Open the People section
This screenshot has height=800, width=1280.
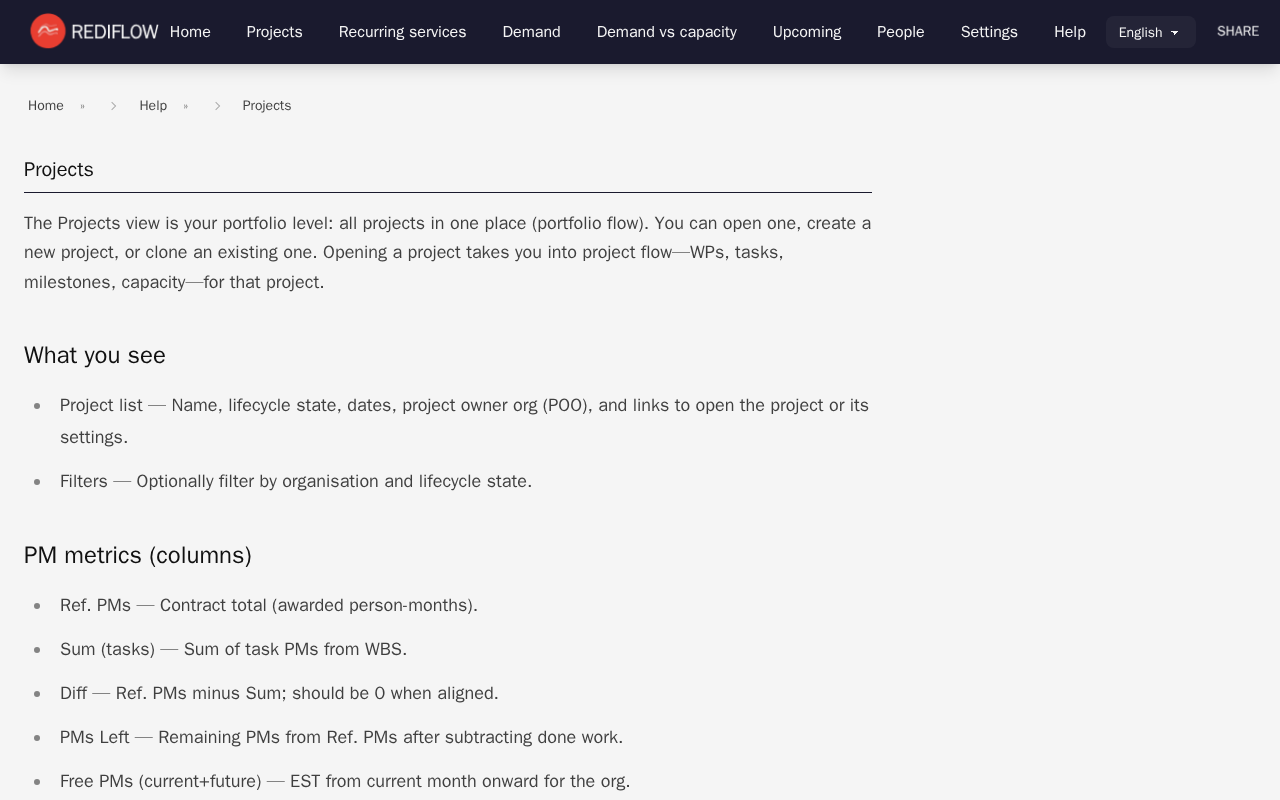900,32
